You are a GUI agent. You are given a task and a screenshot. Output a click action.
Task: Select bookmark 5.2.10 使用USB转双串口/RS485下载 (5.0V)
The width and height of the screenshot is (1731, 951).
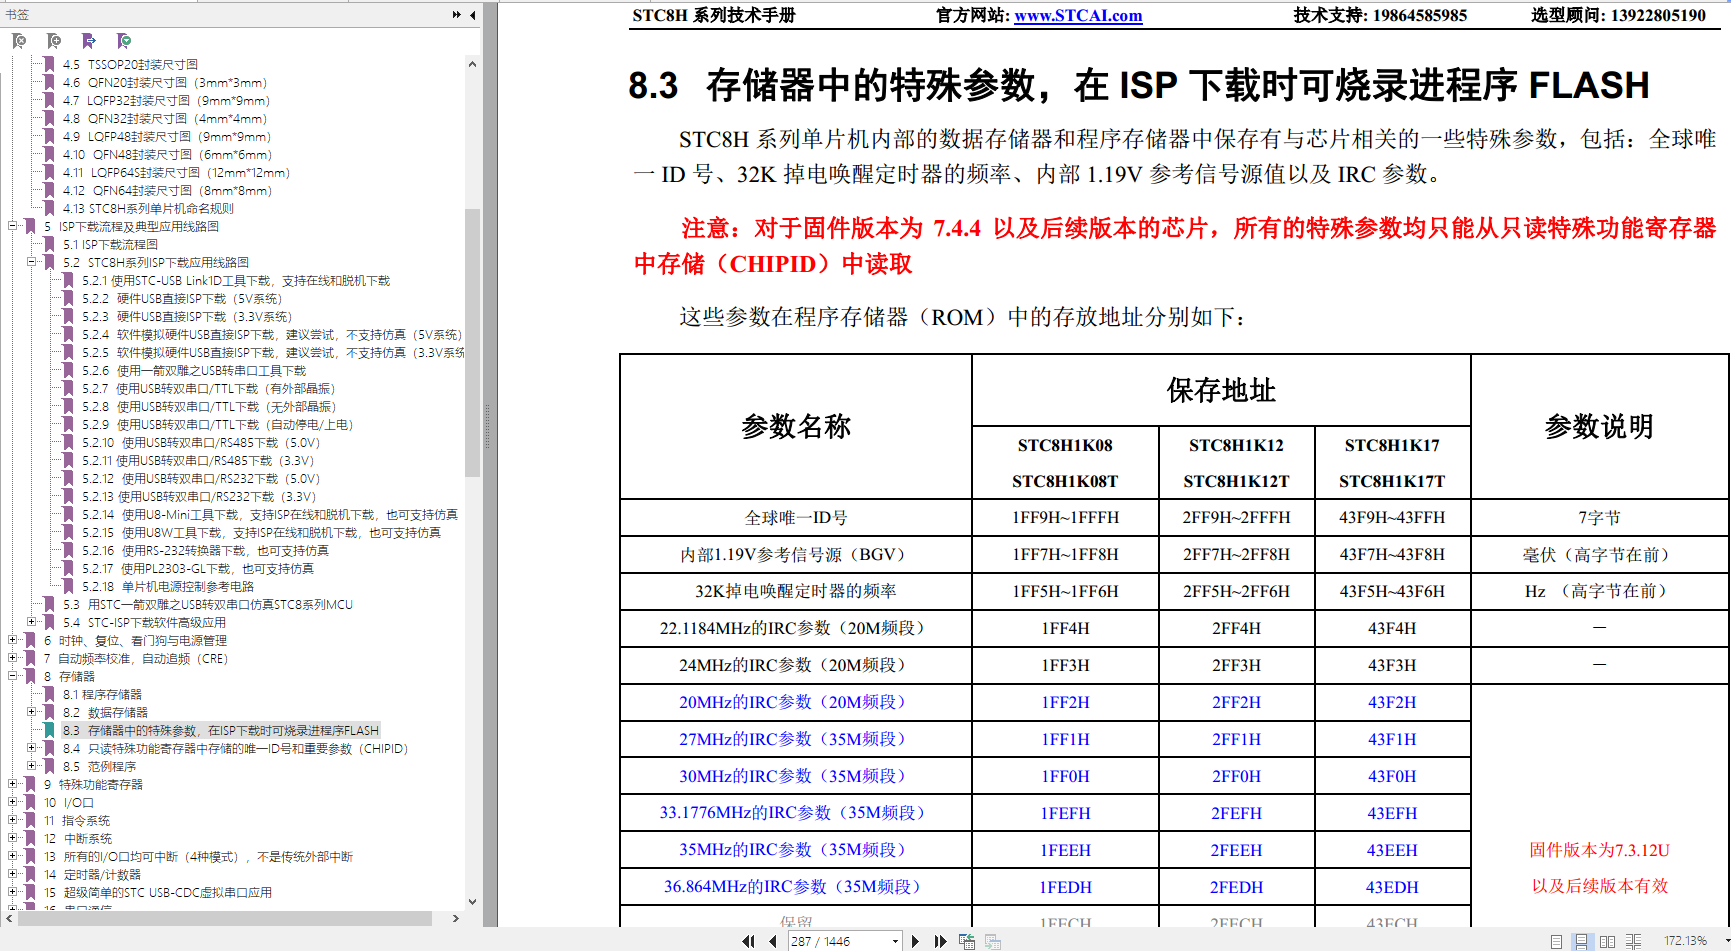point(201,442)
